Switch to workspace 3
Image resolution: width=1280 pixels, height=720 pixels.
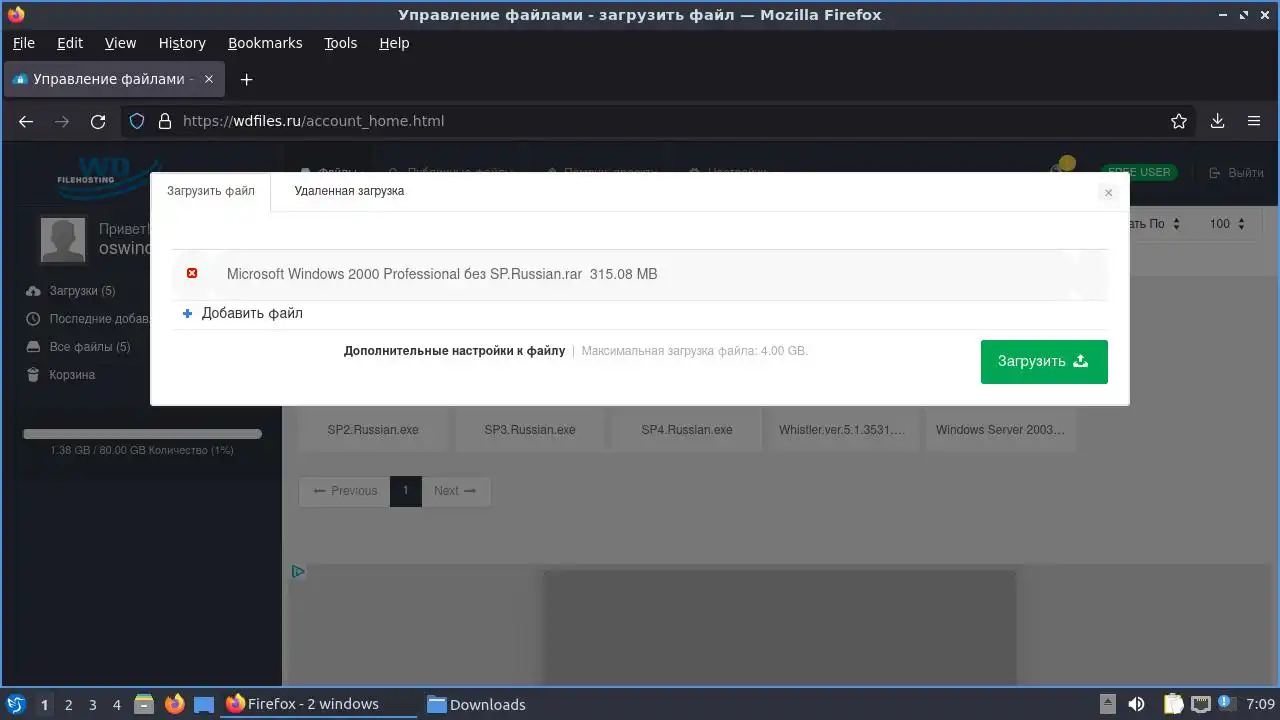pyautogui.click(x=92, y=705)
